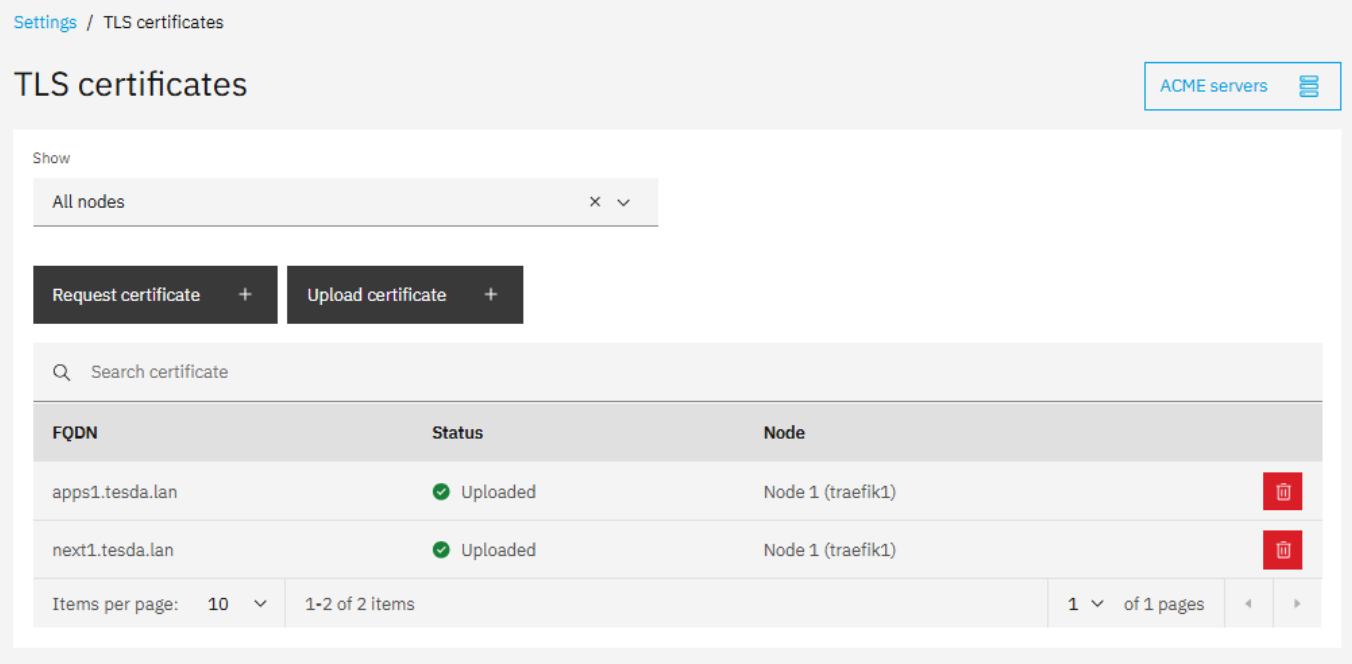
Task: Clear the All nodes filter with the X
Action: [595, 201]
